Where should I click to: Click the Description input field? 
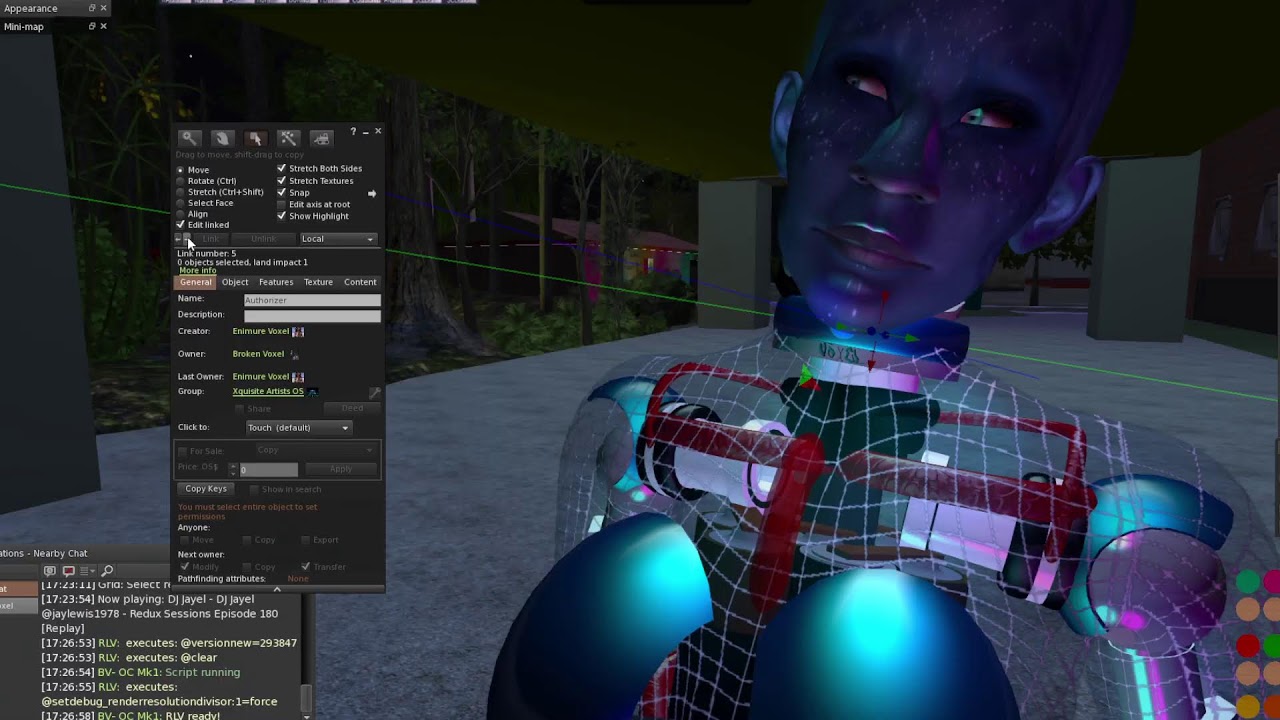pyautogui.click(x=312, y=316)
